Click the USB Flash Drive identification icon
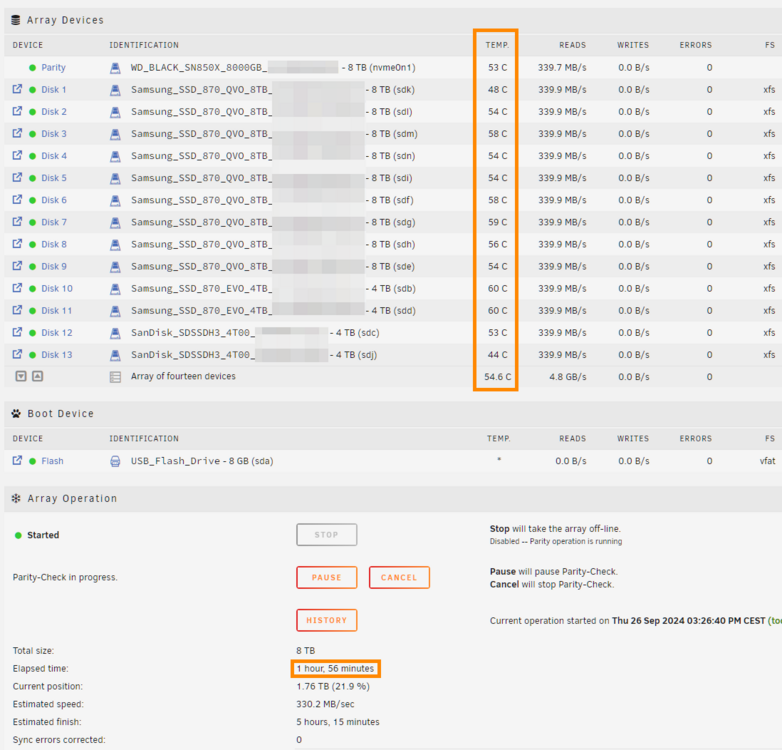The width and height of the screenshot is (782, 750). coord(115,461)
